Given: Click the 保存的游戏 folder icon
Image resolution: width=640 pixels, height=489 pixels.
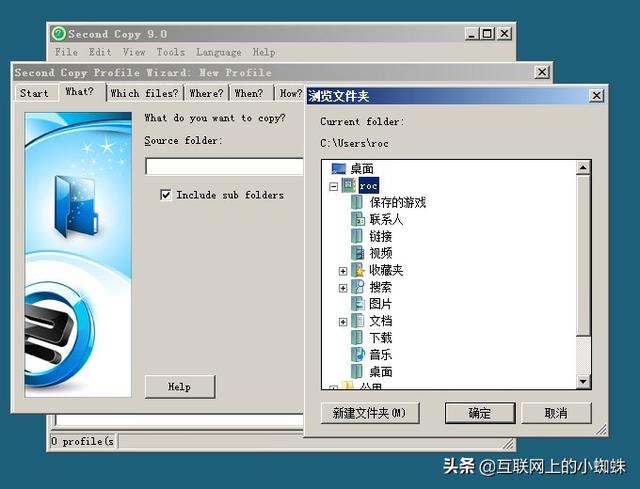Looking at the screenshot, I should click(x=357, y=202).
